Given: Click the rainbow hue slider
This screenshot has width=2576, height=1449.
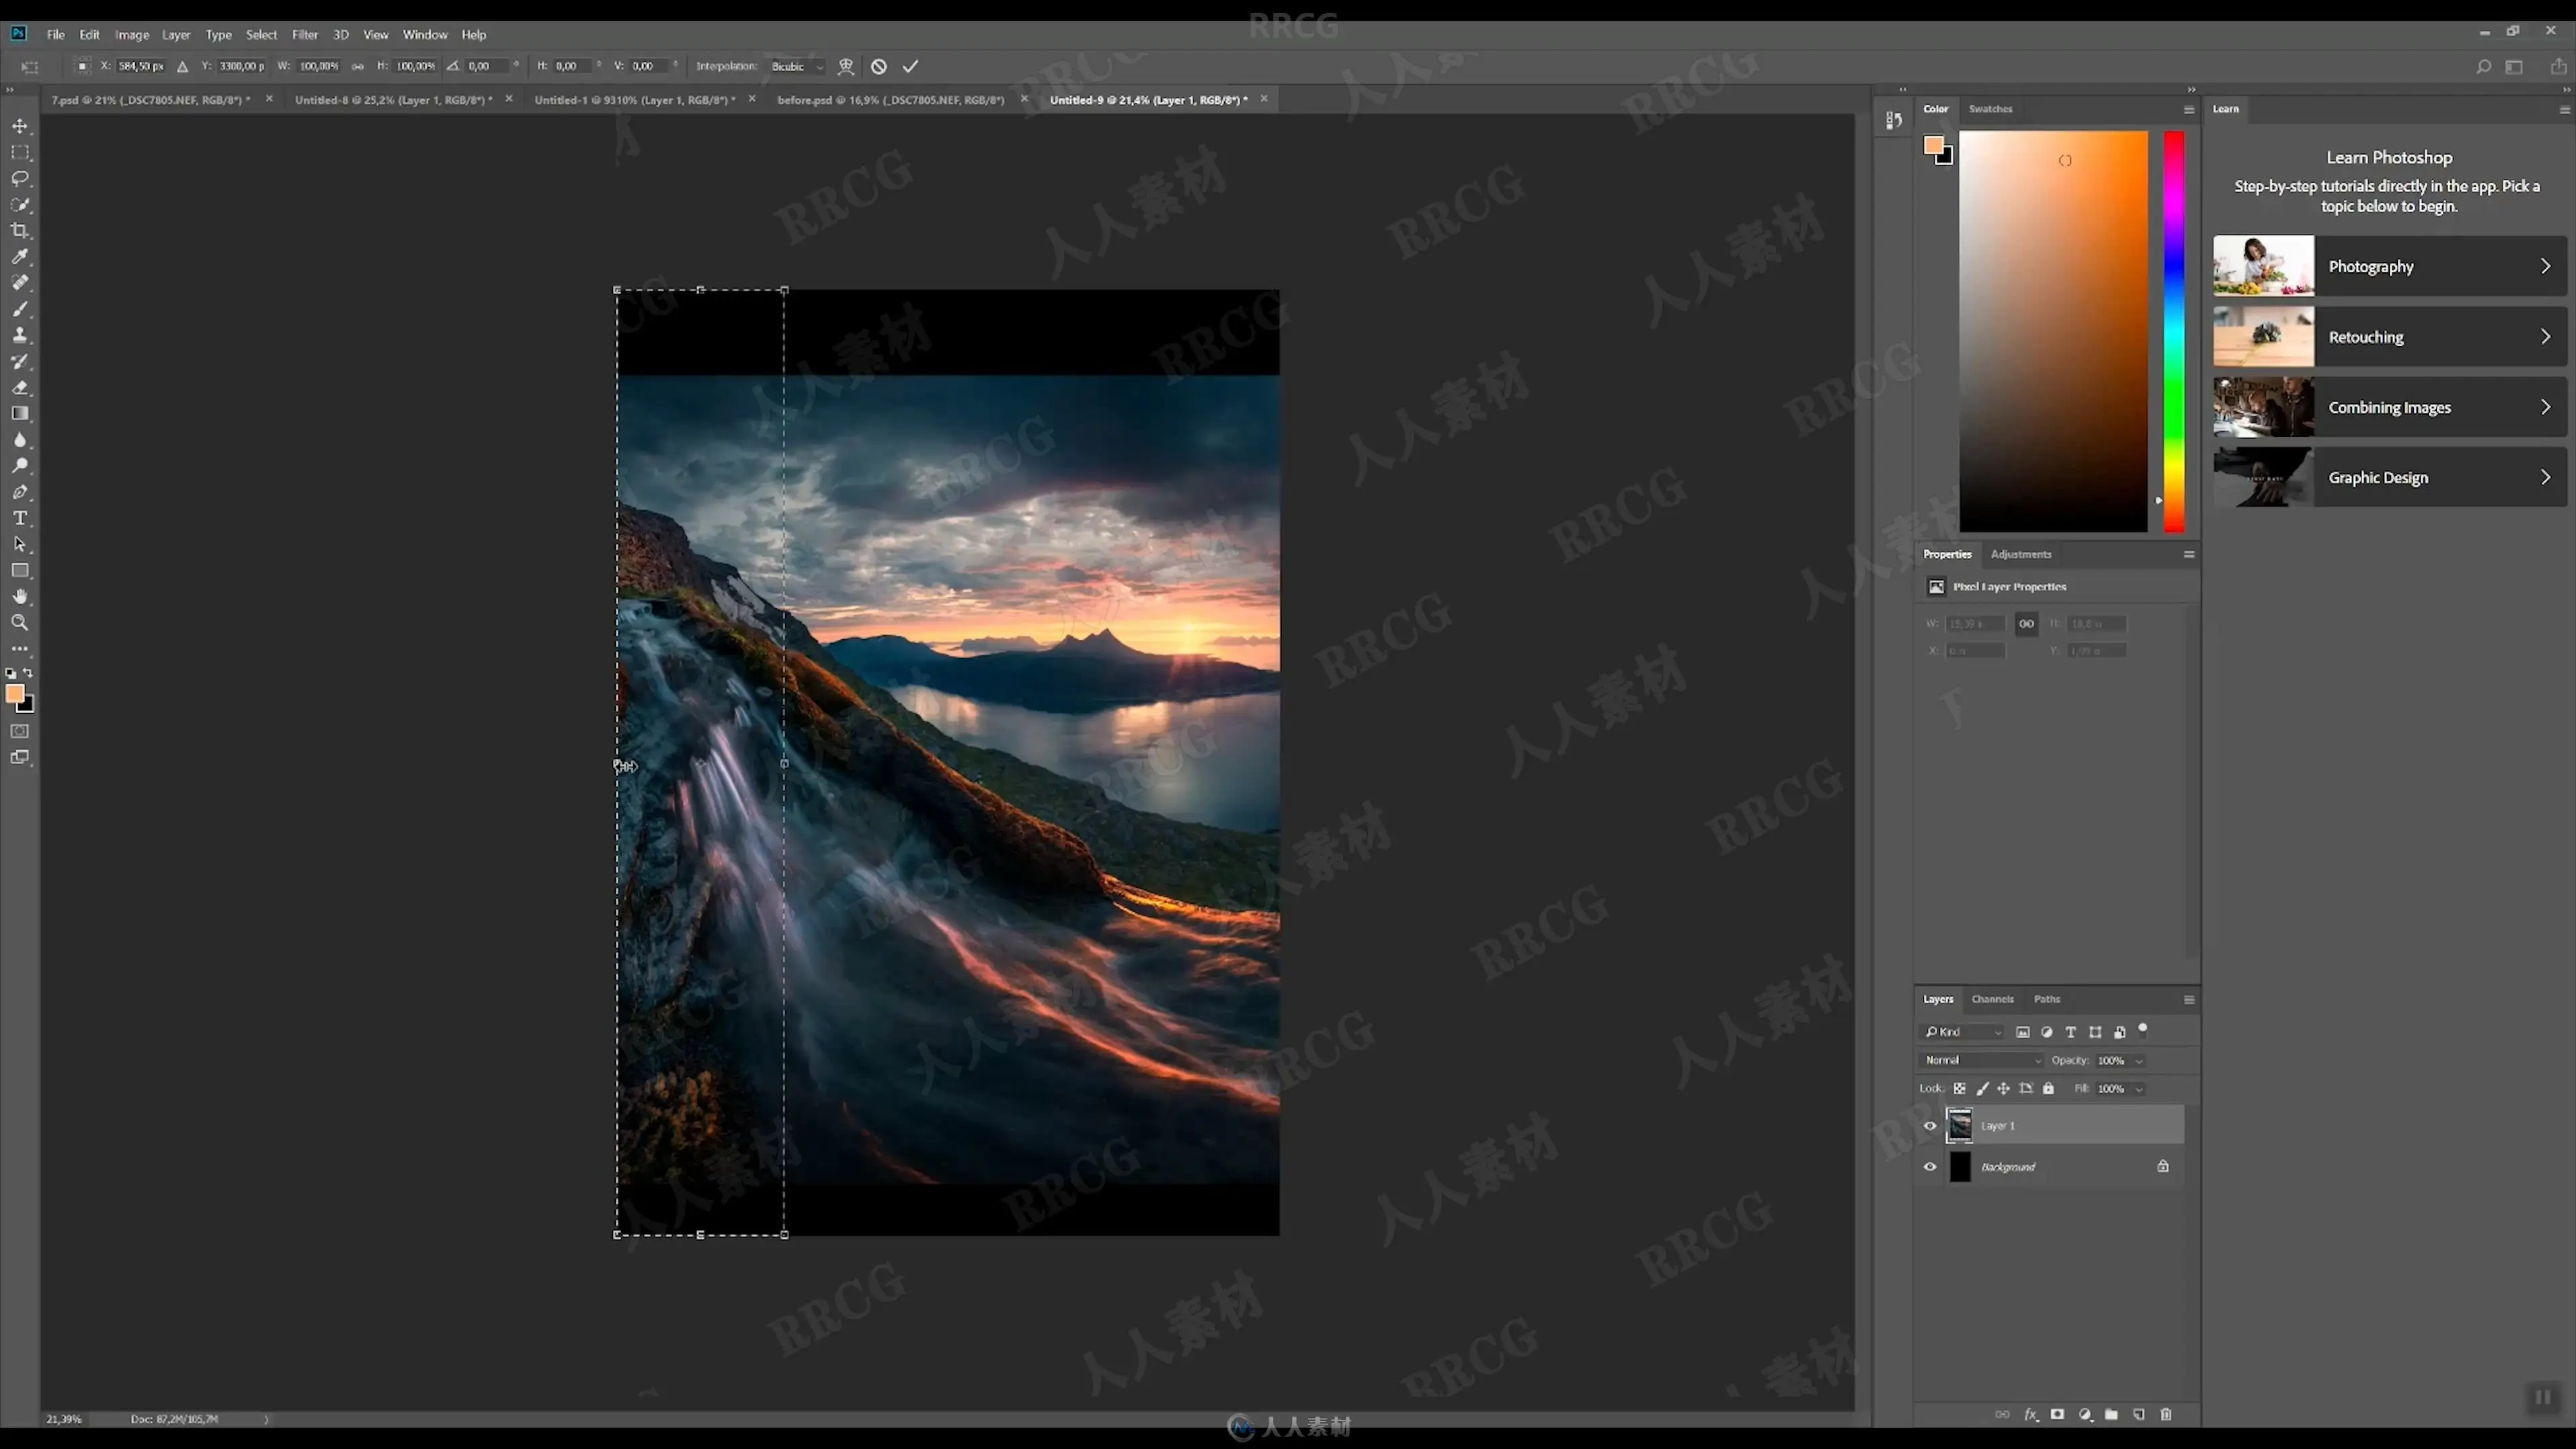Looking at the screenshot, I should click(x=2174, y=330).
